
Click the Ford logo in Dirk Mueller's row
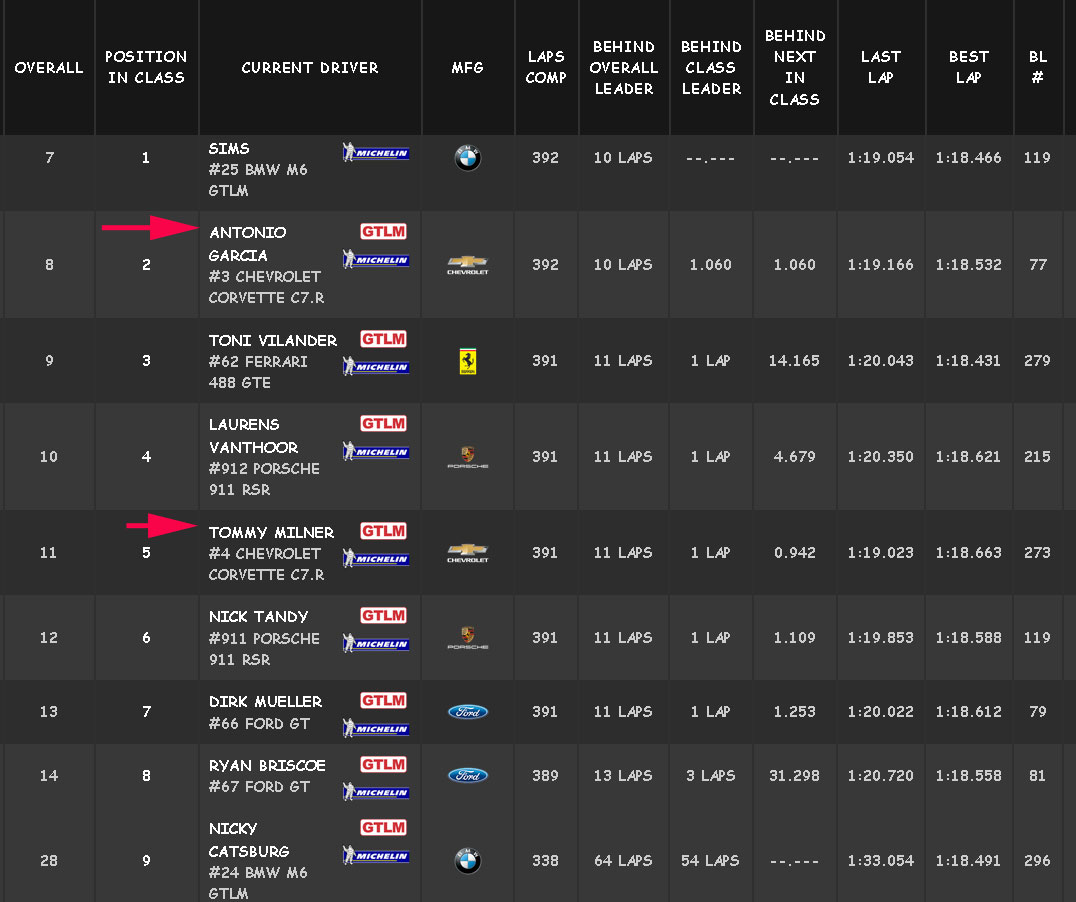(x=467, y=712)
